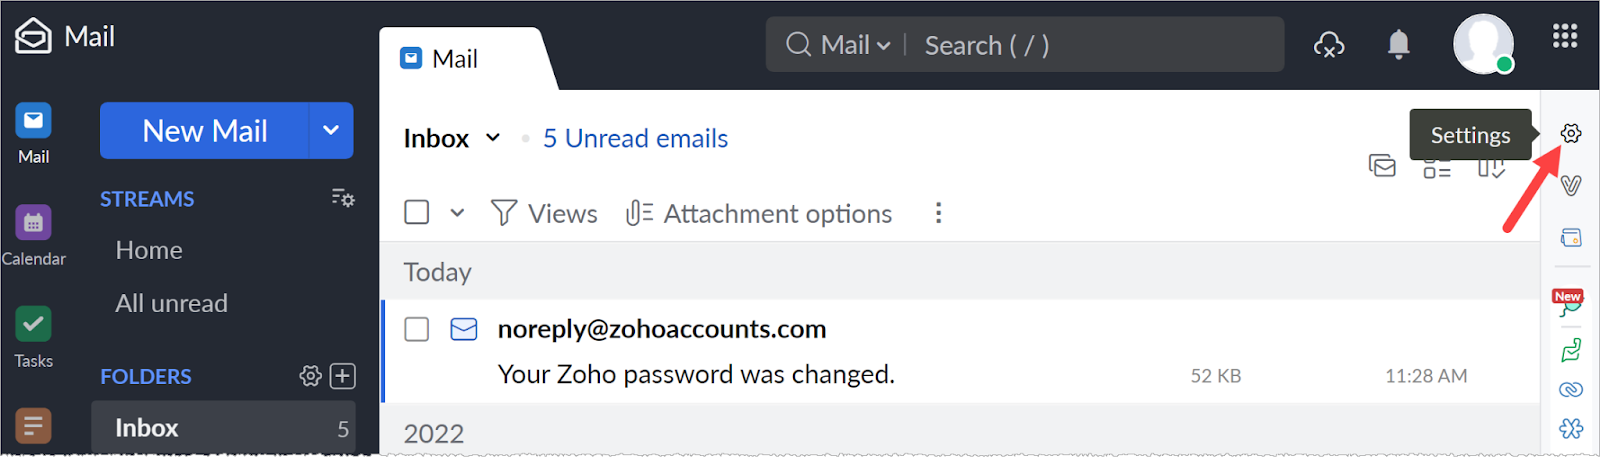Expand the Inbox folder dropdown chevron
1600x459 pixels.
[x=493, y=138]
